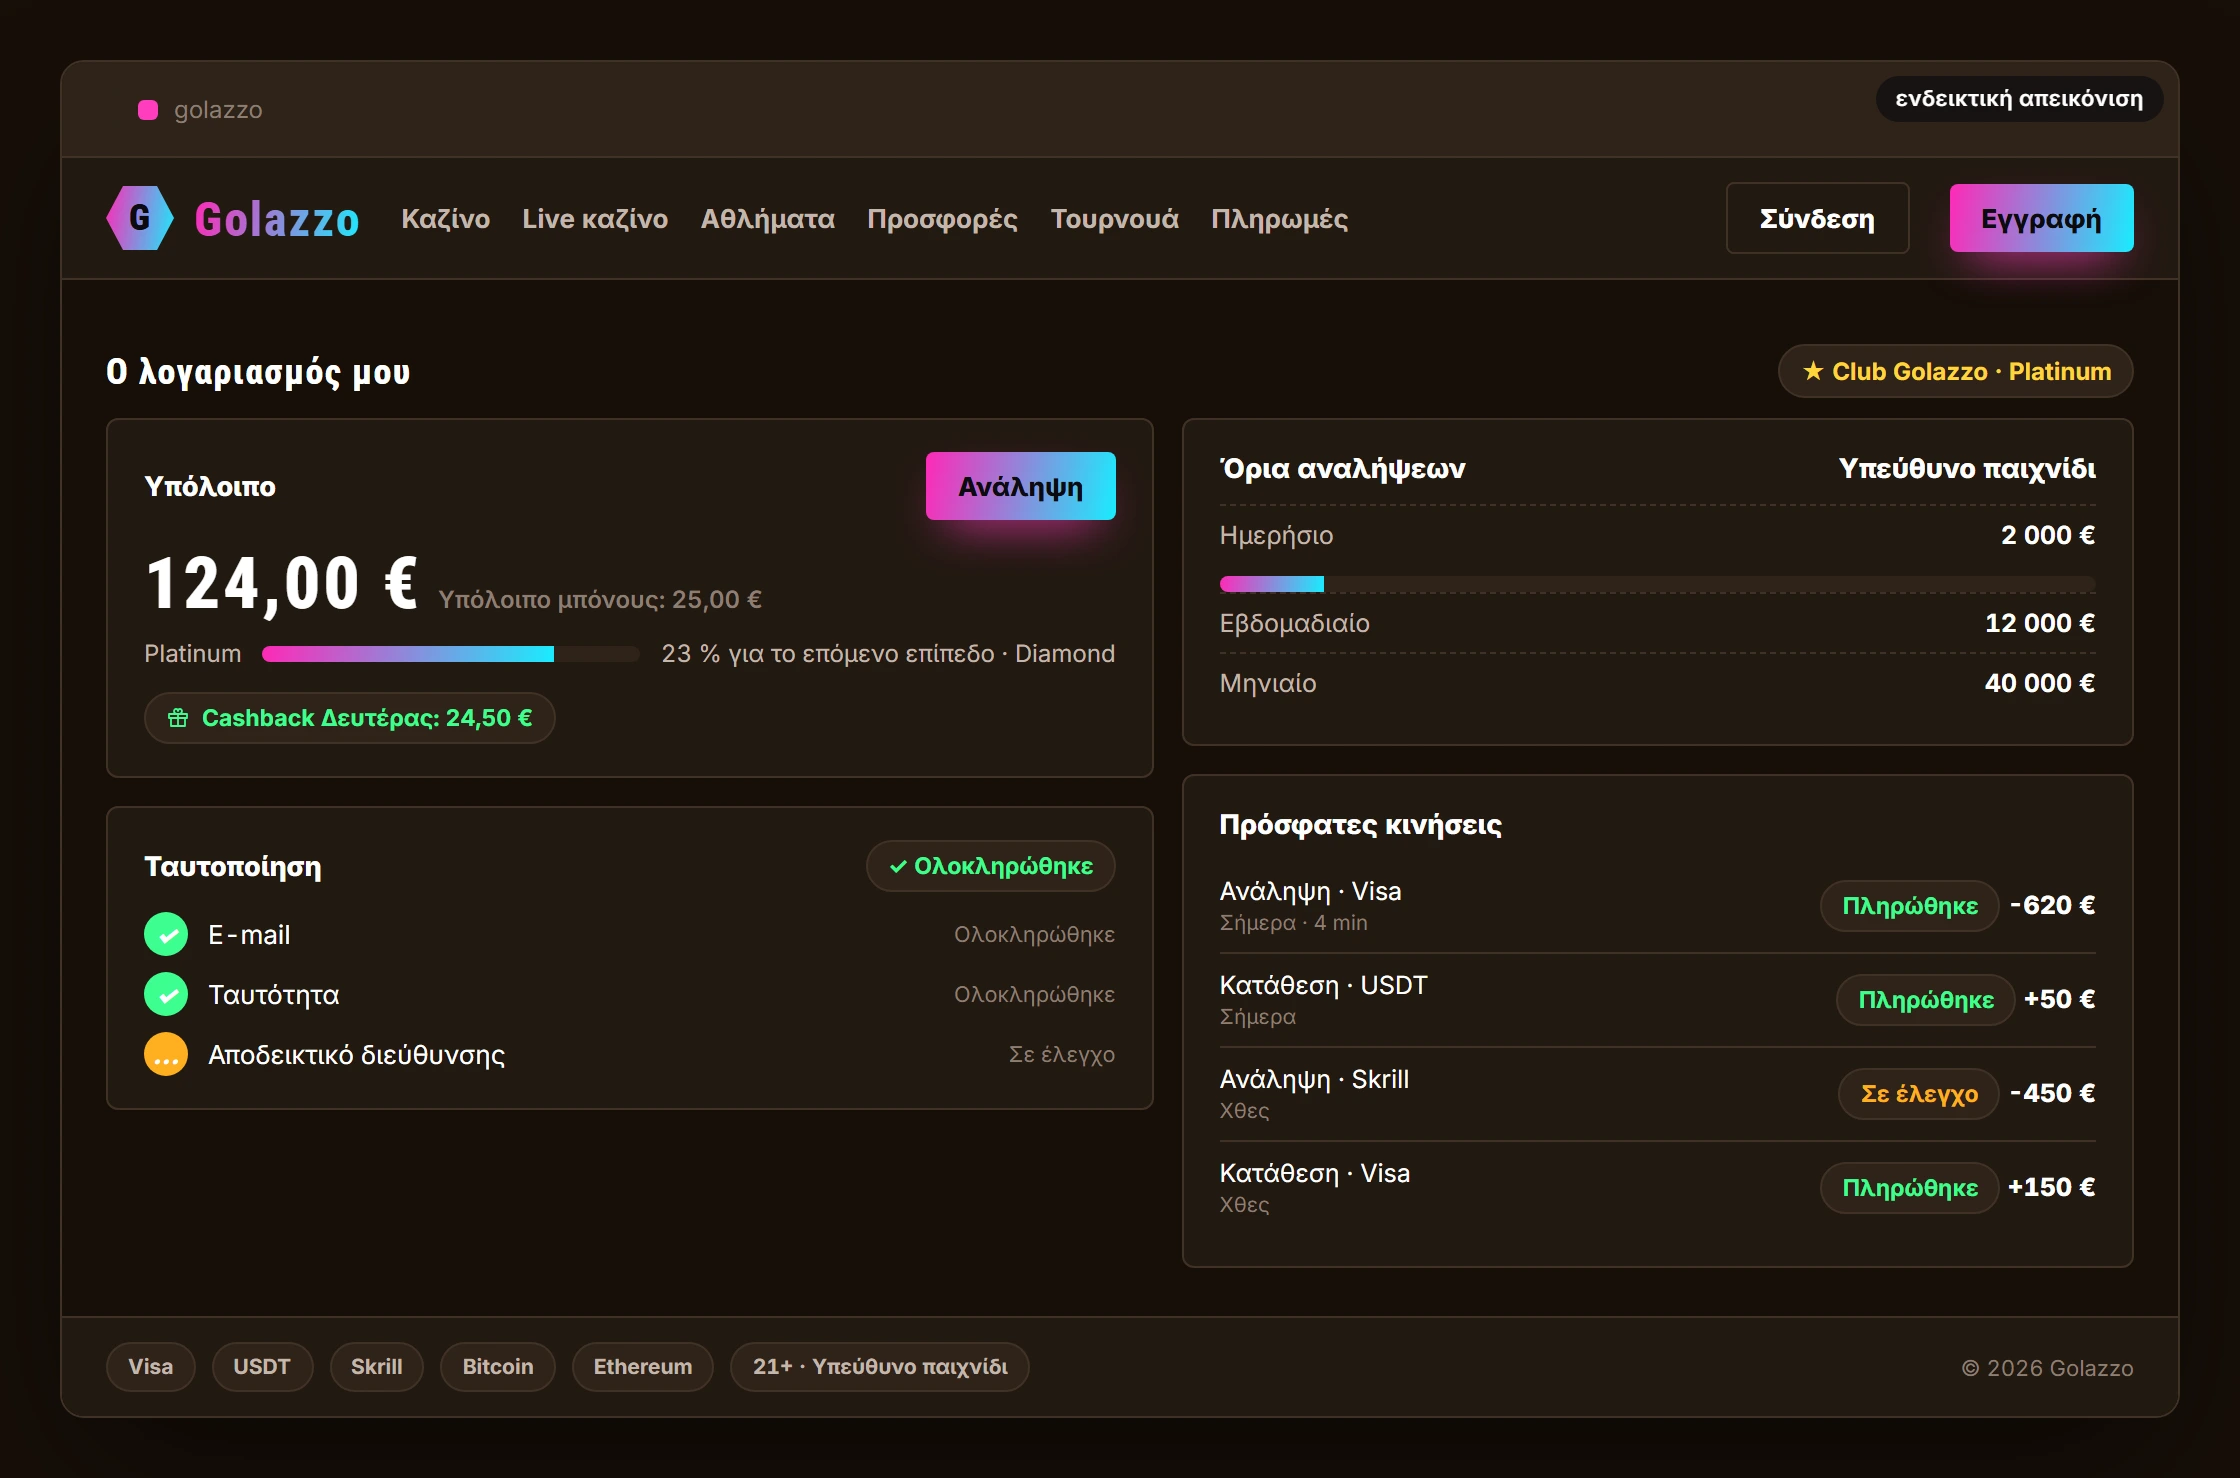Click the Golazzo brand wordmark
The image size is (2240, 1478).
[277, 219]
